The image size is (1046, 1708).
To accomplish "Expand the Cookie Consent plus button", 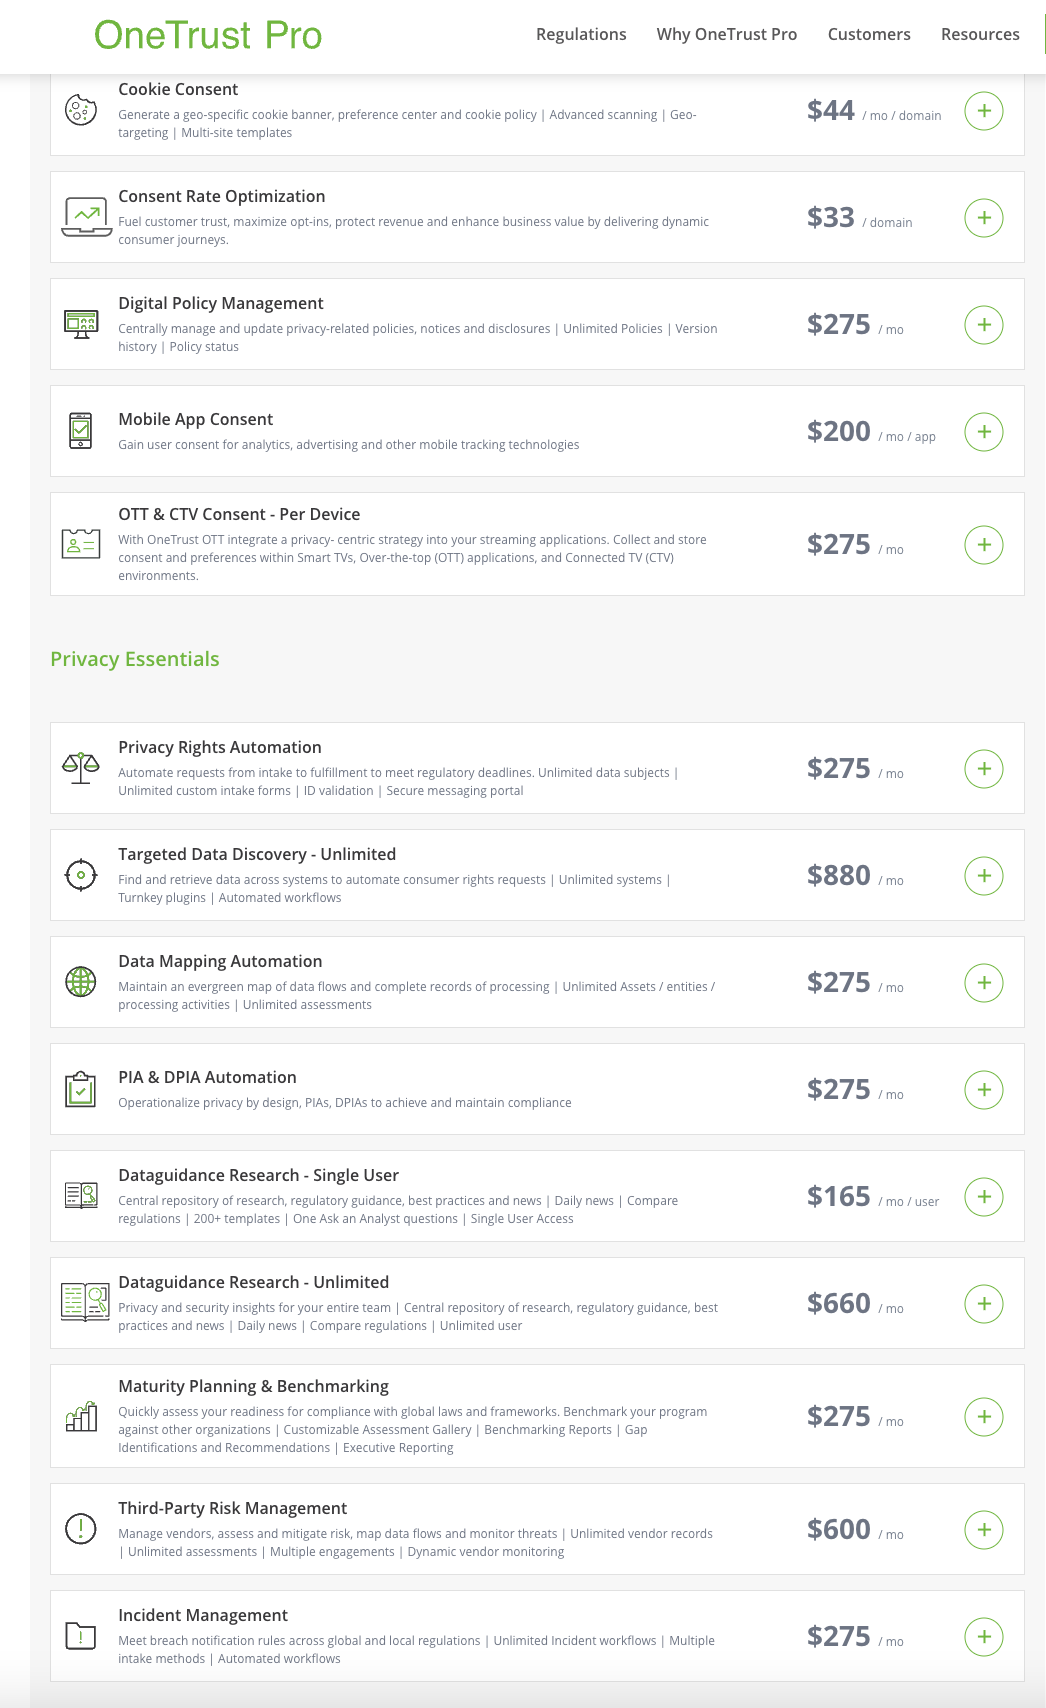I will coord(986,111).
